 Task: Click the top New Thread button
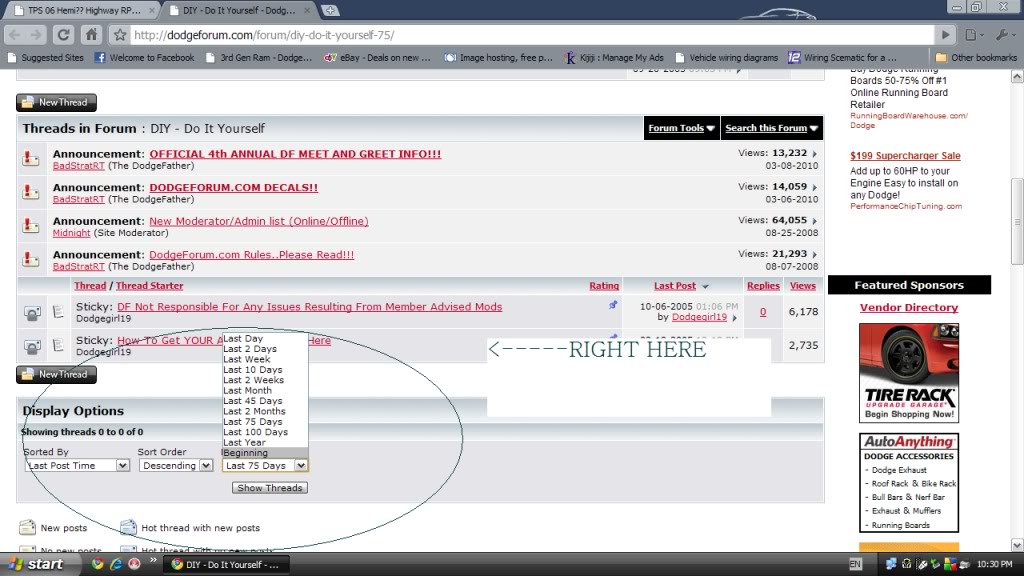tap(56, 103)
